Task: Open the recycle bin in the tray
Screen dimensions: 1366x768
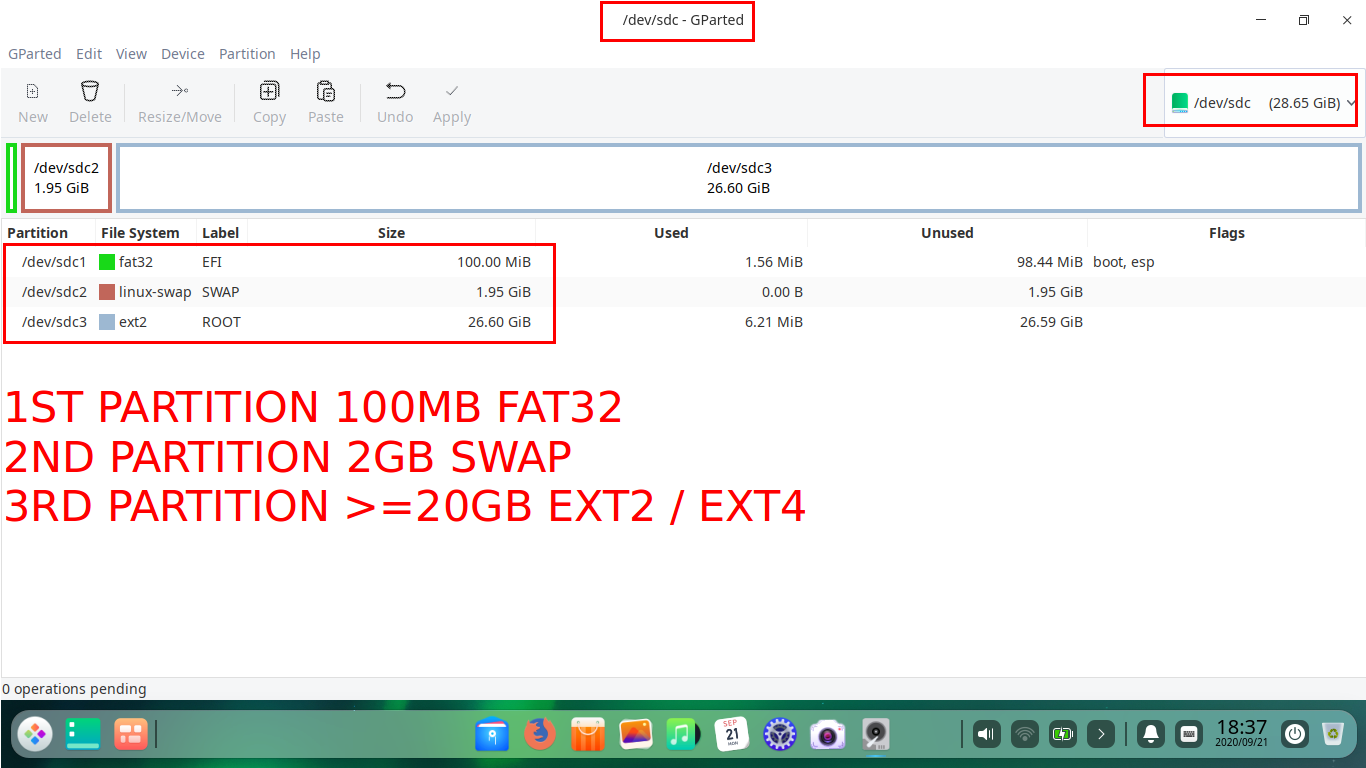Action: [1333, 734]
